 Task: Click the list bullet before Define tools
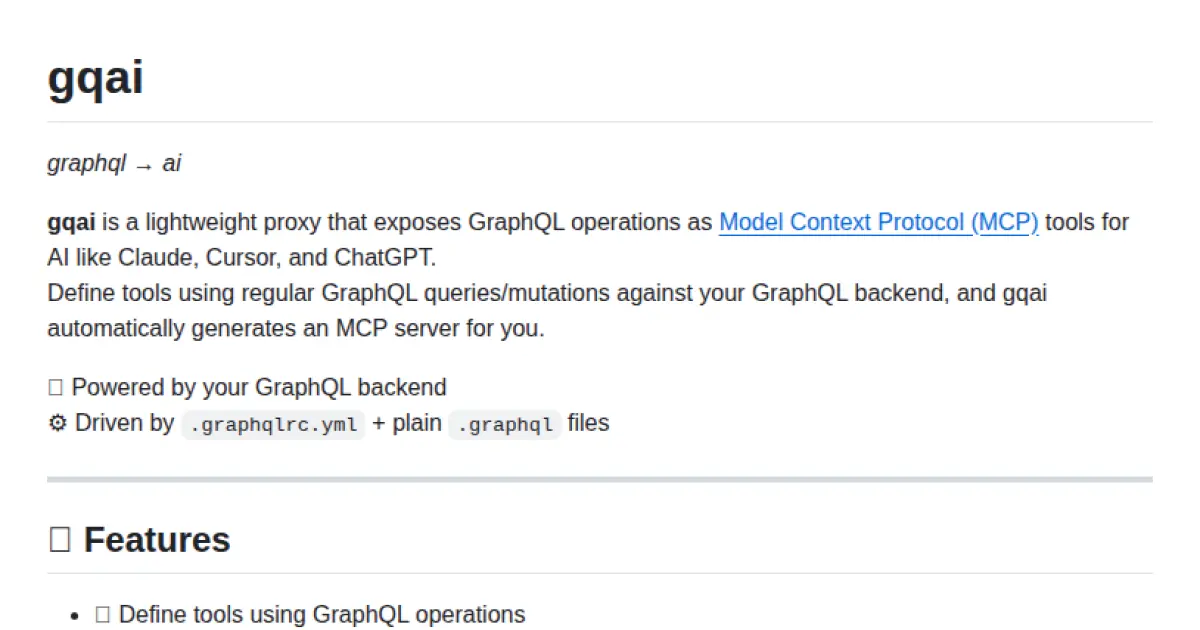(x=75, y=615)
